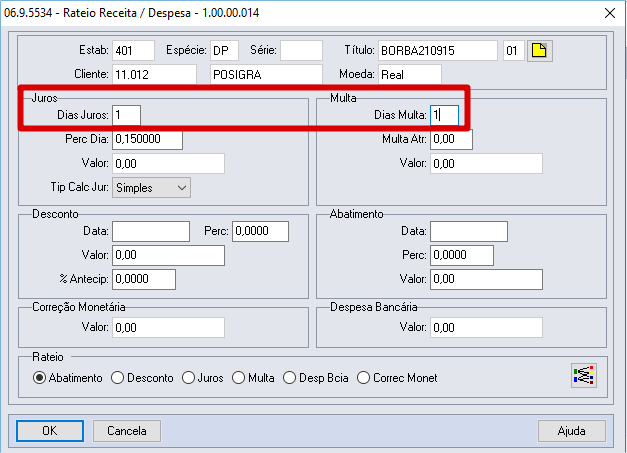Click the Desconto Valor field
The width and height of the screenshot is (627, 453).
click(168, 255)
